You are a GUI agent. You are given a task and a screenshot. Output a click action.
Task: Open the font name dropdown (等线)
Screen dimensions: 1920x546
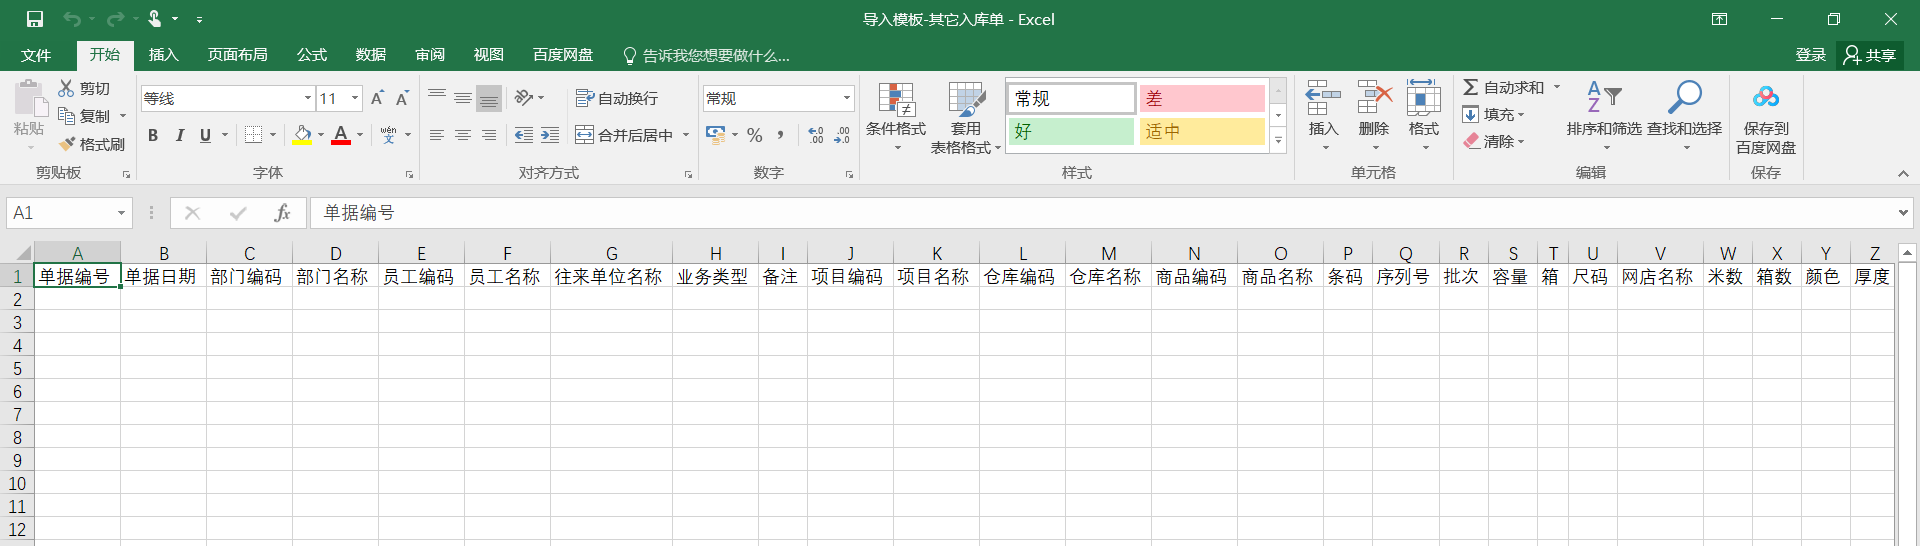pyautogui.click(x=308, y=98)
